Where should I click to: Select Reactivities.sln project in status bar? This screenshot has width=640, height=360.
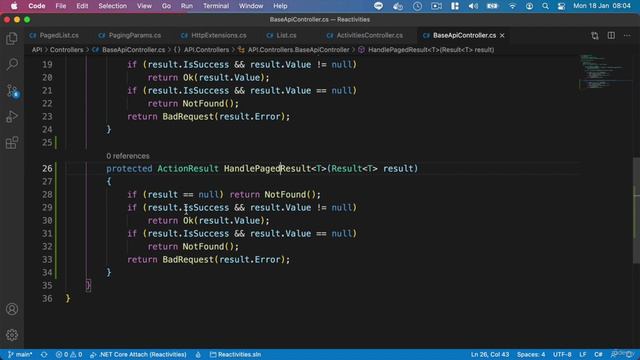235,354
